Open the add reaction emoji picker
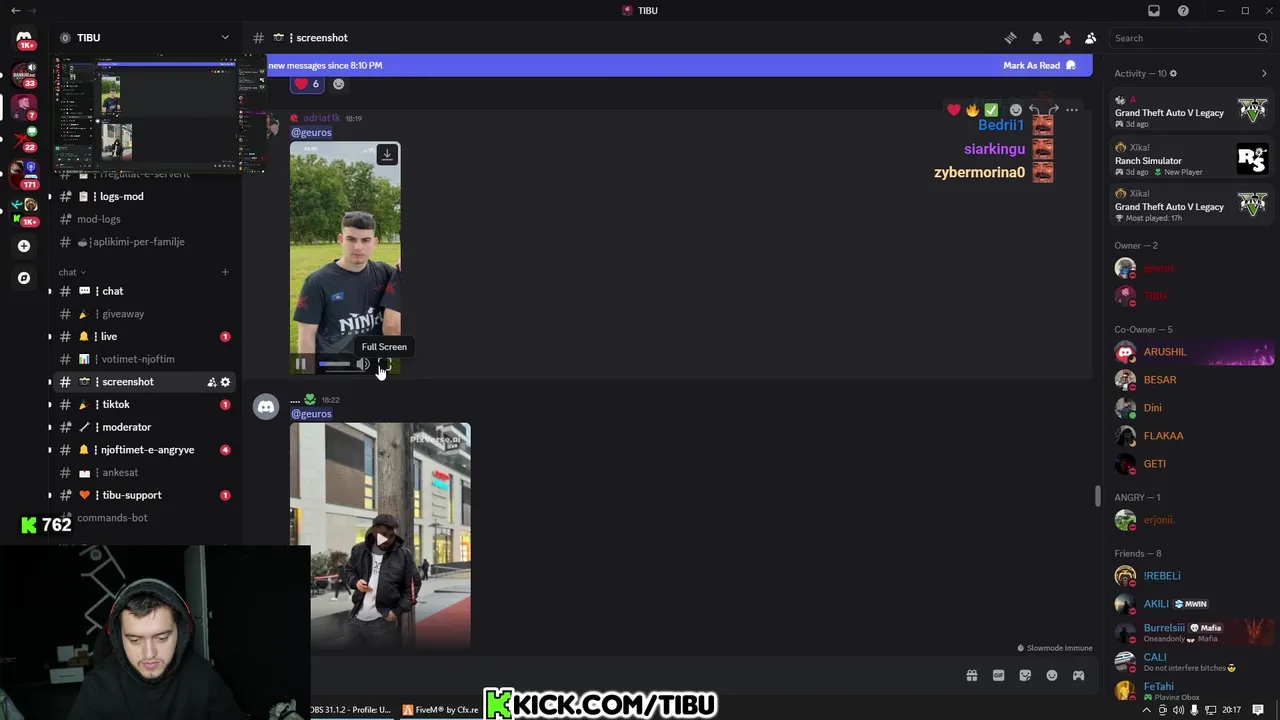Screen dimensions: 1280x720 tap(1016, 110)
